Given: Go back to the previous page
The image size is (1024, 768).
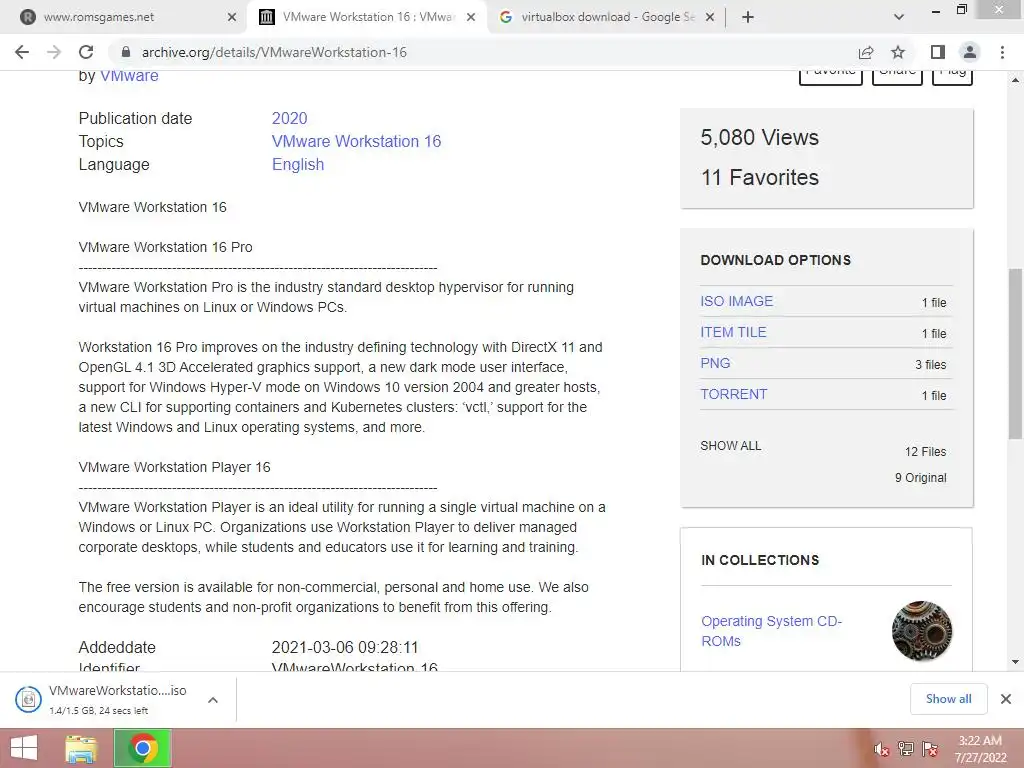Looking at the screenshot, I should (x=22, y=52).
